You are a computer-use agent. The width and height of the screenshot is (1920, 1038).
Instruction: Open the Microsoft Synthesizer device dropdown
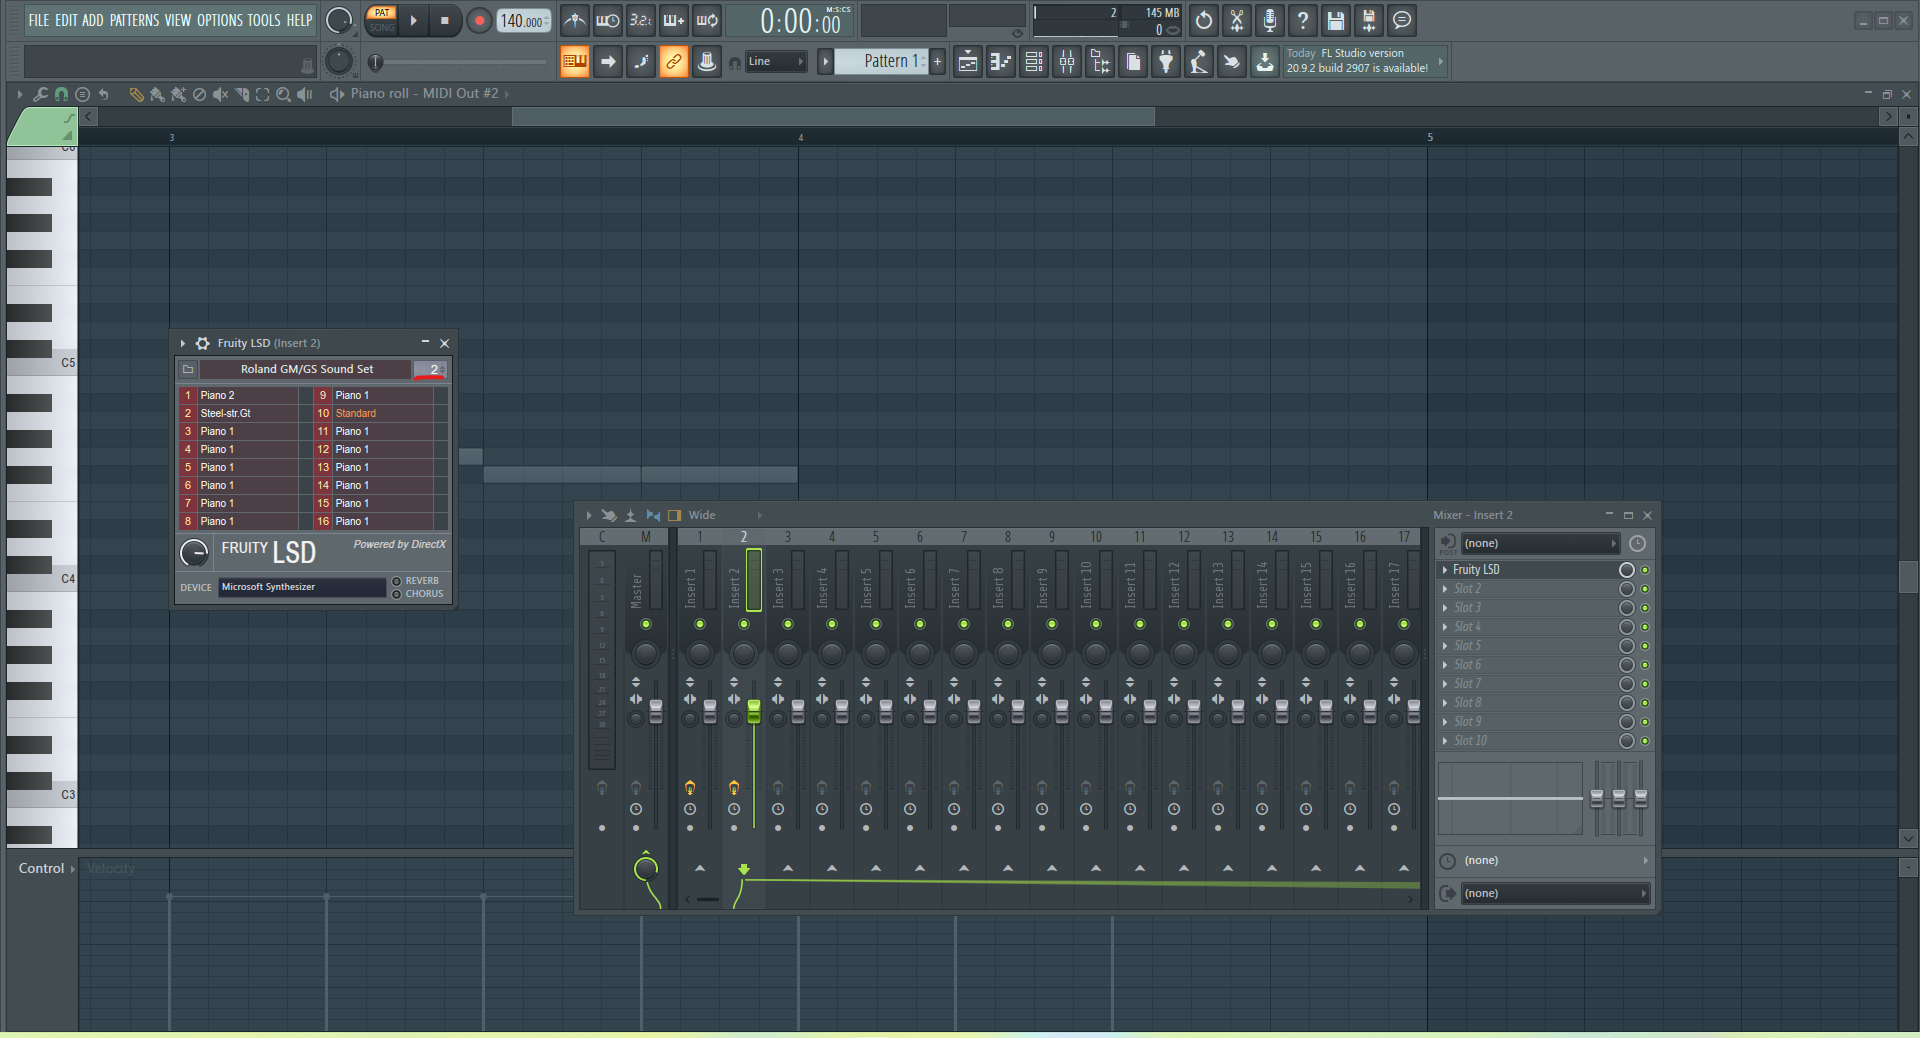[x=302, y=587]
